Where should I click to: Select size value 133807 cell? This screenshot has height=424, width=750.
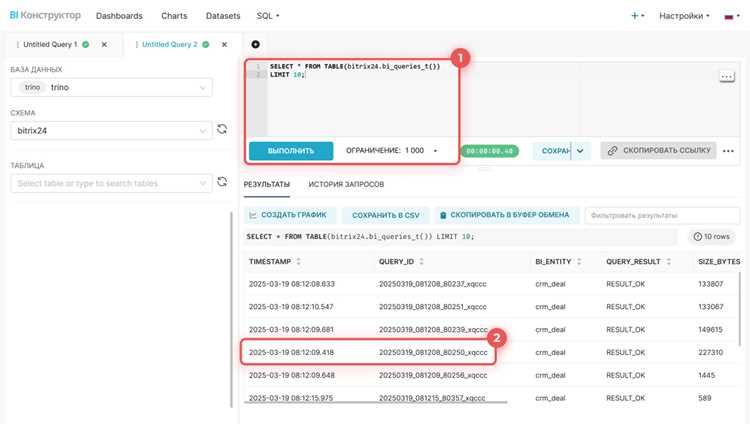coord(710,284)
